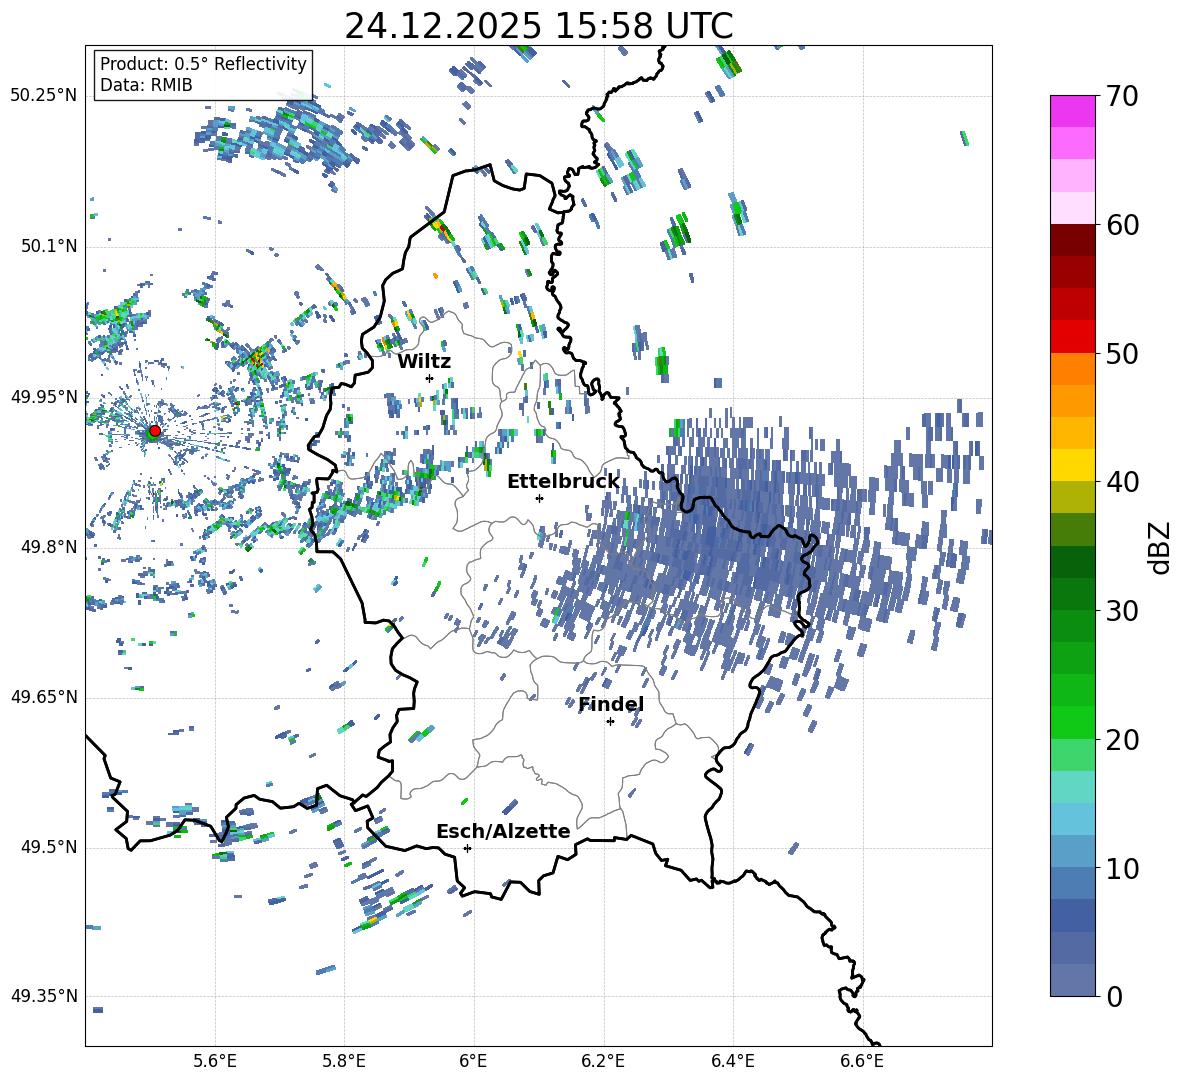Screen dimensions: 1184x1081
Task: Click the 'Ettelbruck' city label
Action: point(563,482)
